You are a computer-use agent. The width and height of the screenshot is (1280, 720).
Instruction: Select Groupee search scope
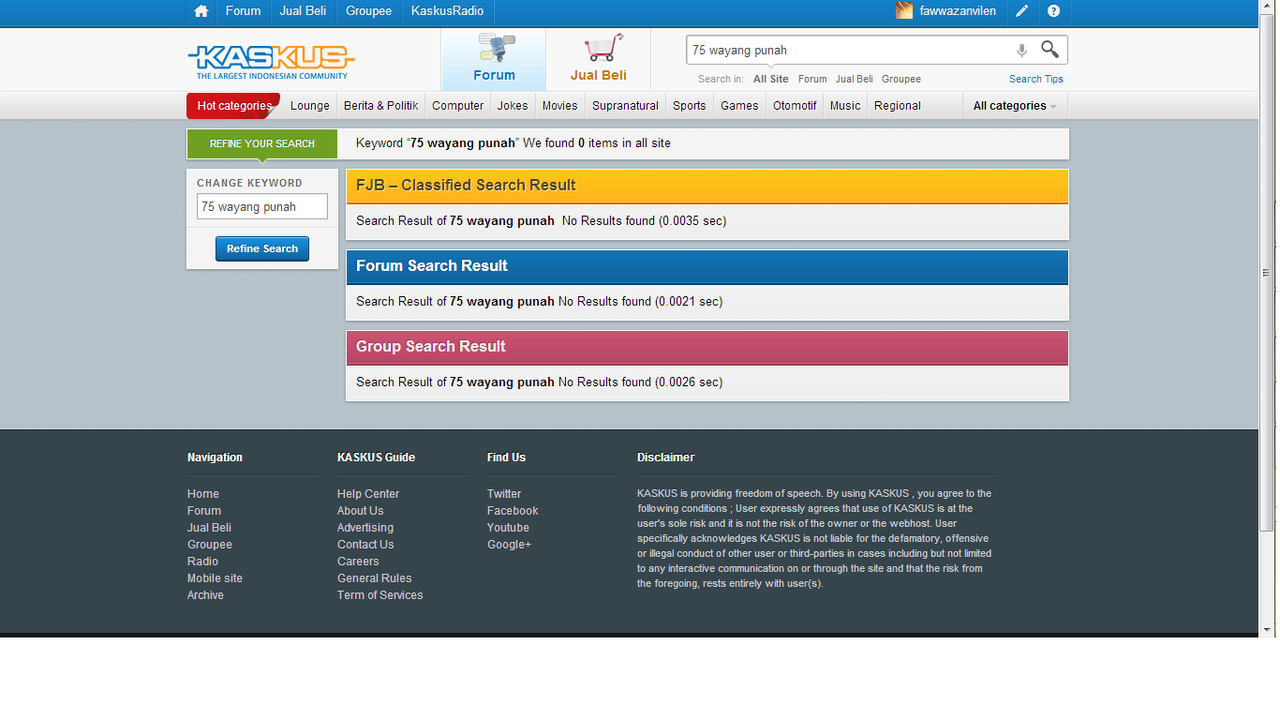pyautogui.click(x=901, y=79)
